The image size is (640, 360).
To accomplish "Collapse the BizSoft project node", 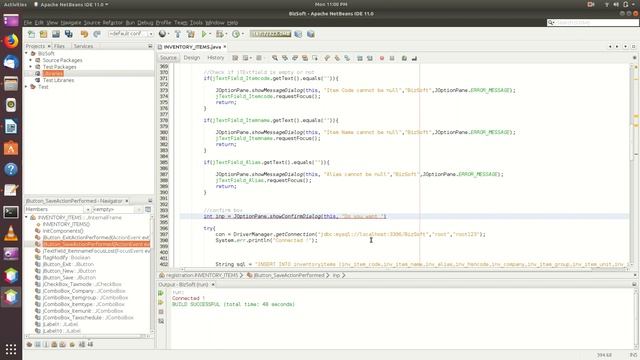I will (x=27, y=53).
